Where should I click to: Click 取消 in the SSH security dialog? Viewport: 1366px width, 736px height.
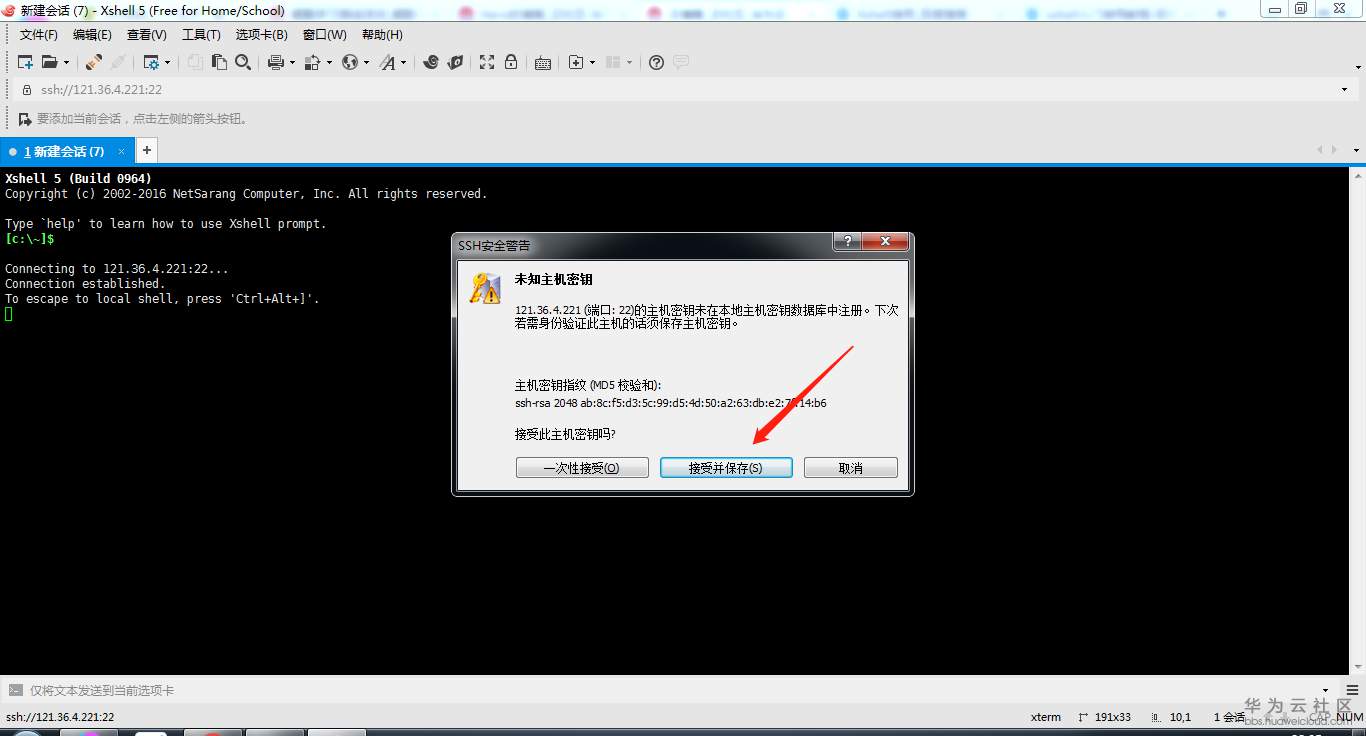click(x=851, y=468)
